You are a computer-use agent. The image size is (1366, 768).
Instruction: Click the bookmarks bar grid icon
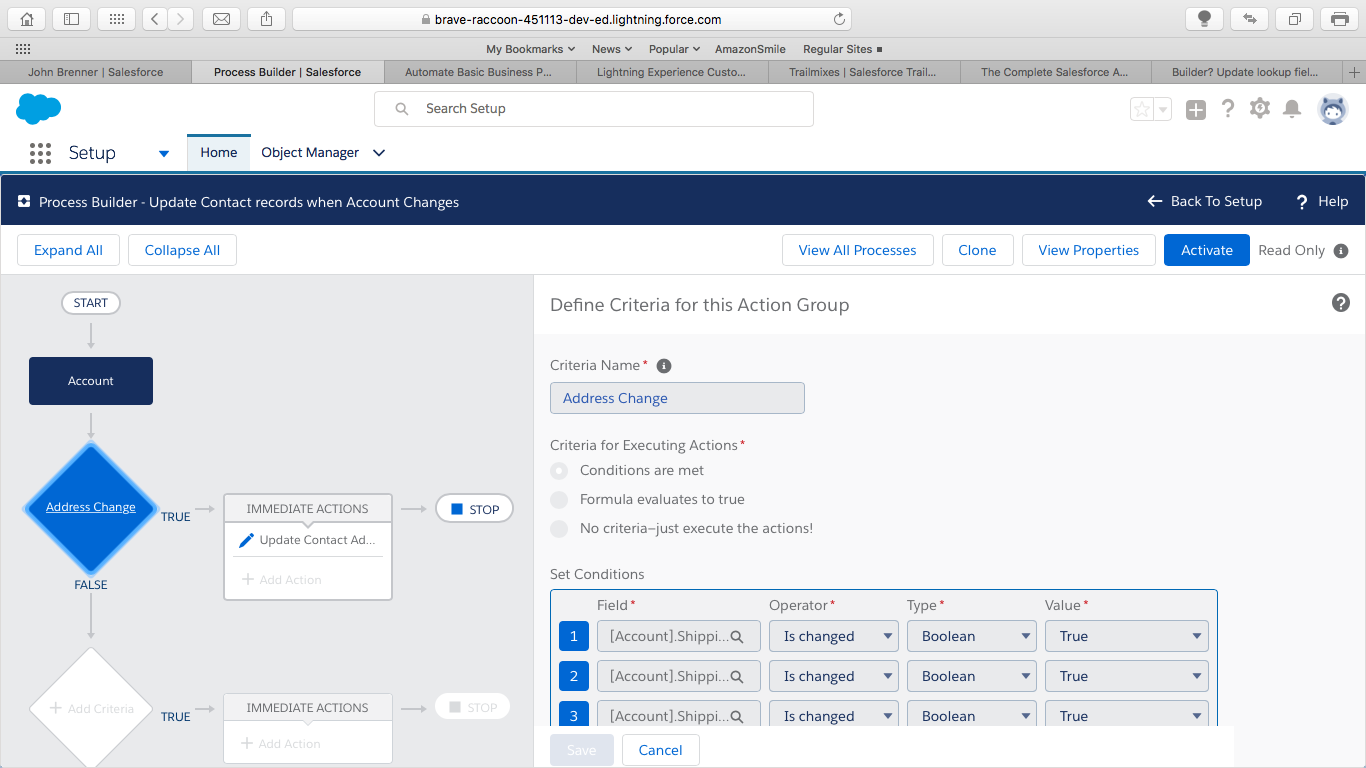[x=23, y=49]
